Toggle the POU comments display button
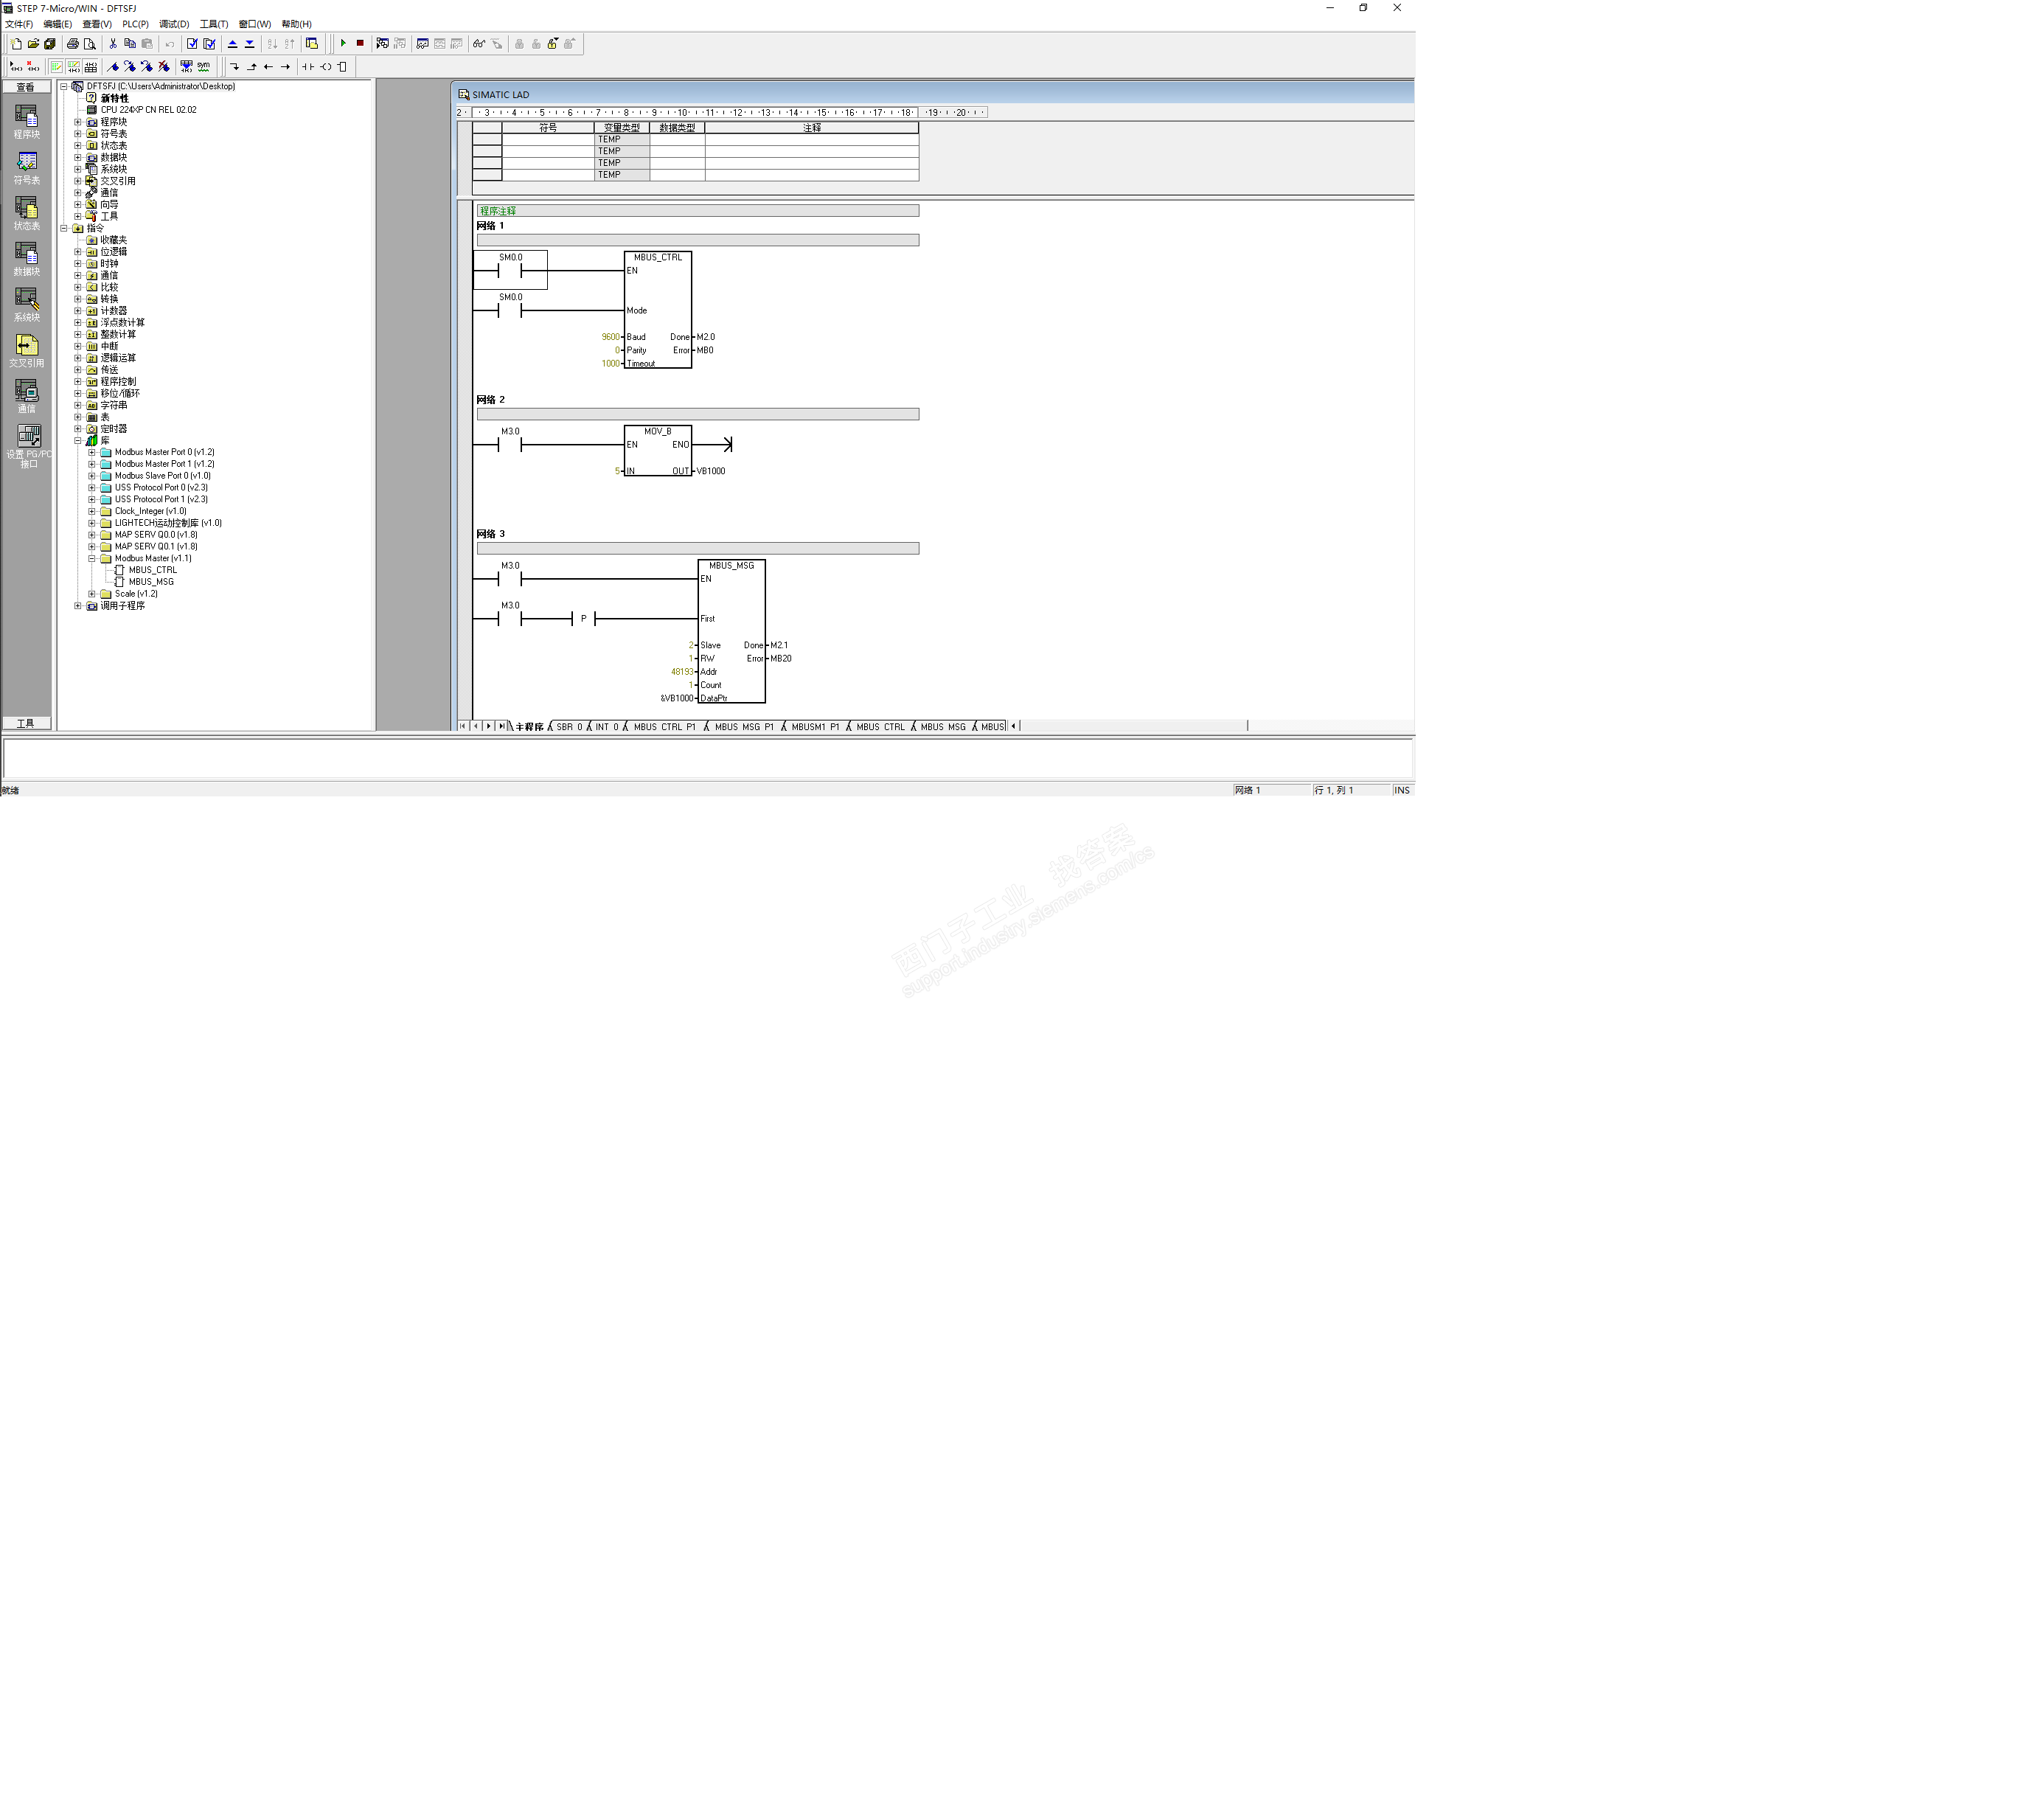Image resolution: width=2041 pixels, height=1820 pixels. pyautogui.click(x=57, y=67)
